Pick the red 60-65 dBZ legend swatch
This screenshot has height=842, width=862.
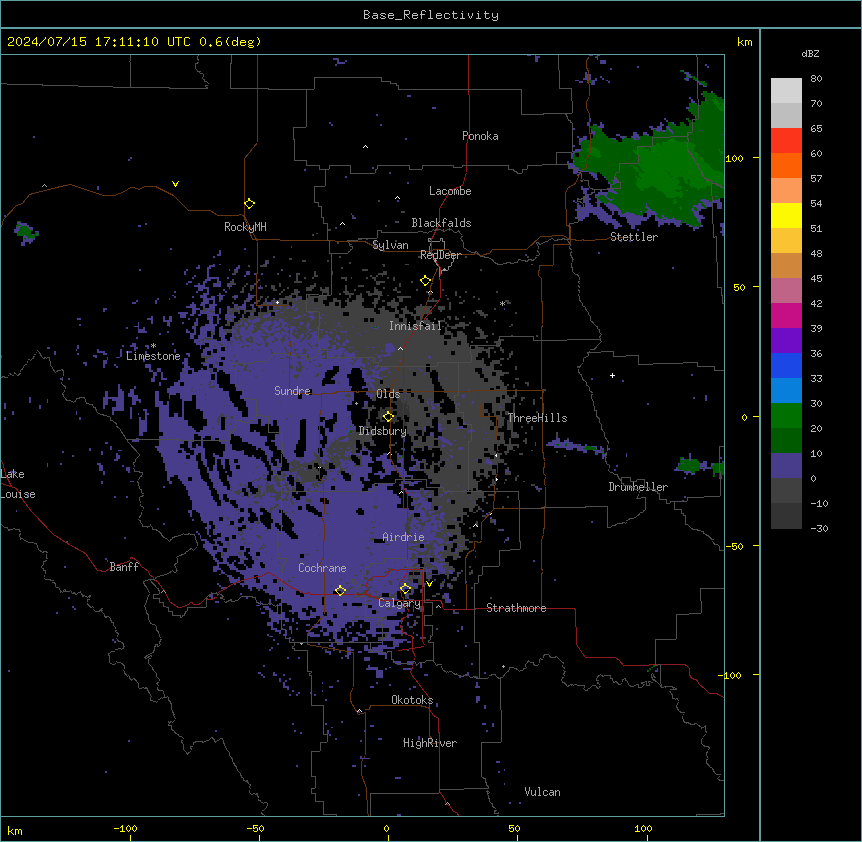786,140
